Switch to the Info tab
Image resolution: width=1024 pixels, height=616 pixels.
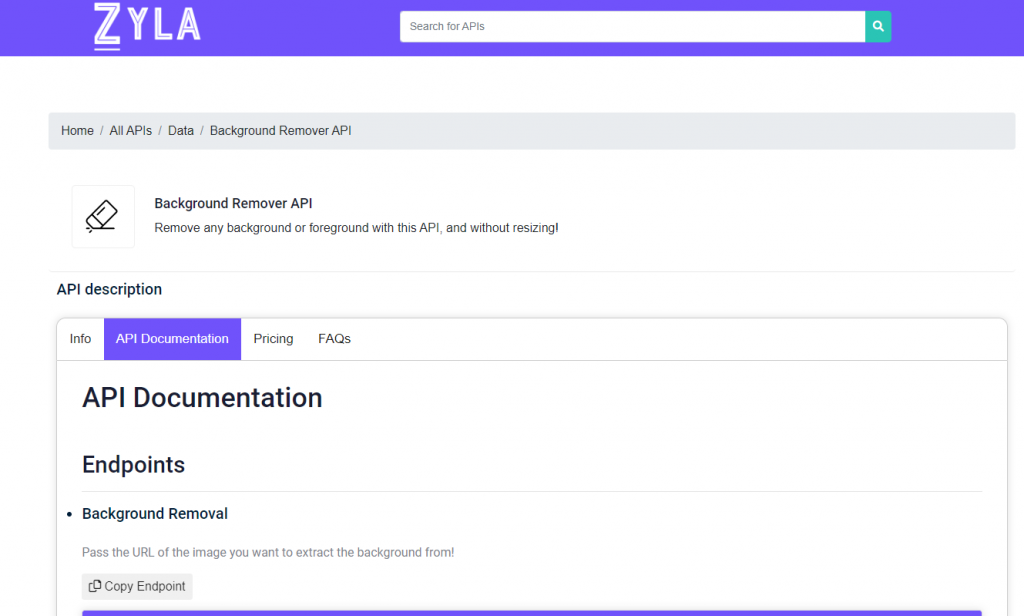point(80,338)
